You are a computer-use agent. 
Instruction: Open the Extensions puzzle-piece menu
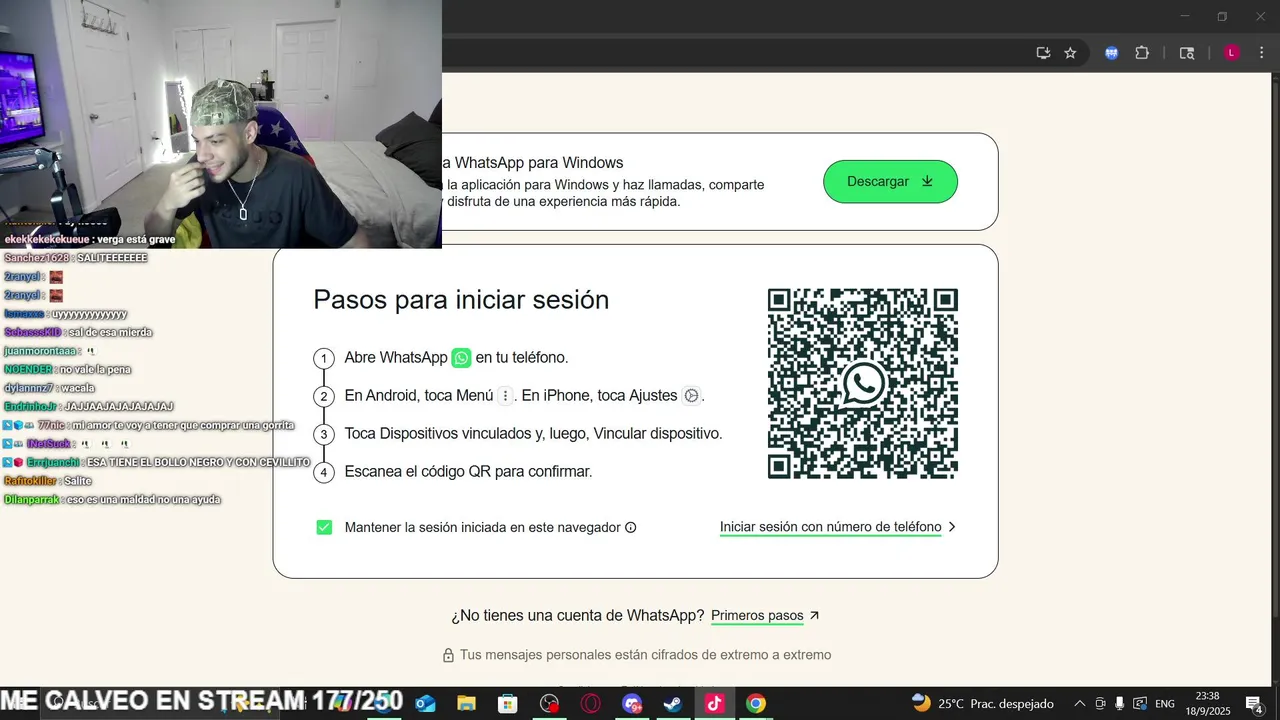point(1142,53)
